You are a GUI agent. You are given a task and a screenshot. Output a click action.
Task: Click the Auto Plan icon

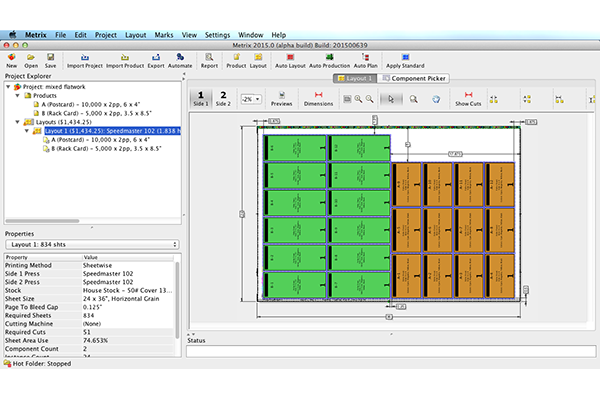point(365,57)
